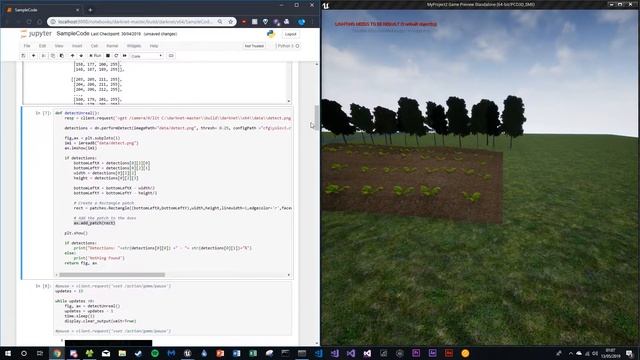
Task: Open the Cell menu in Jupyter
Action: tap(94, 46)
